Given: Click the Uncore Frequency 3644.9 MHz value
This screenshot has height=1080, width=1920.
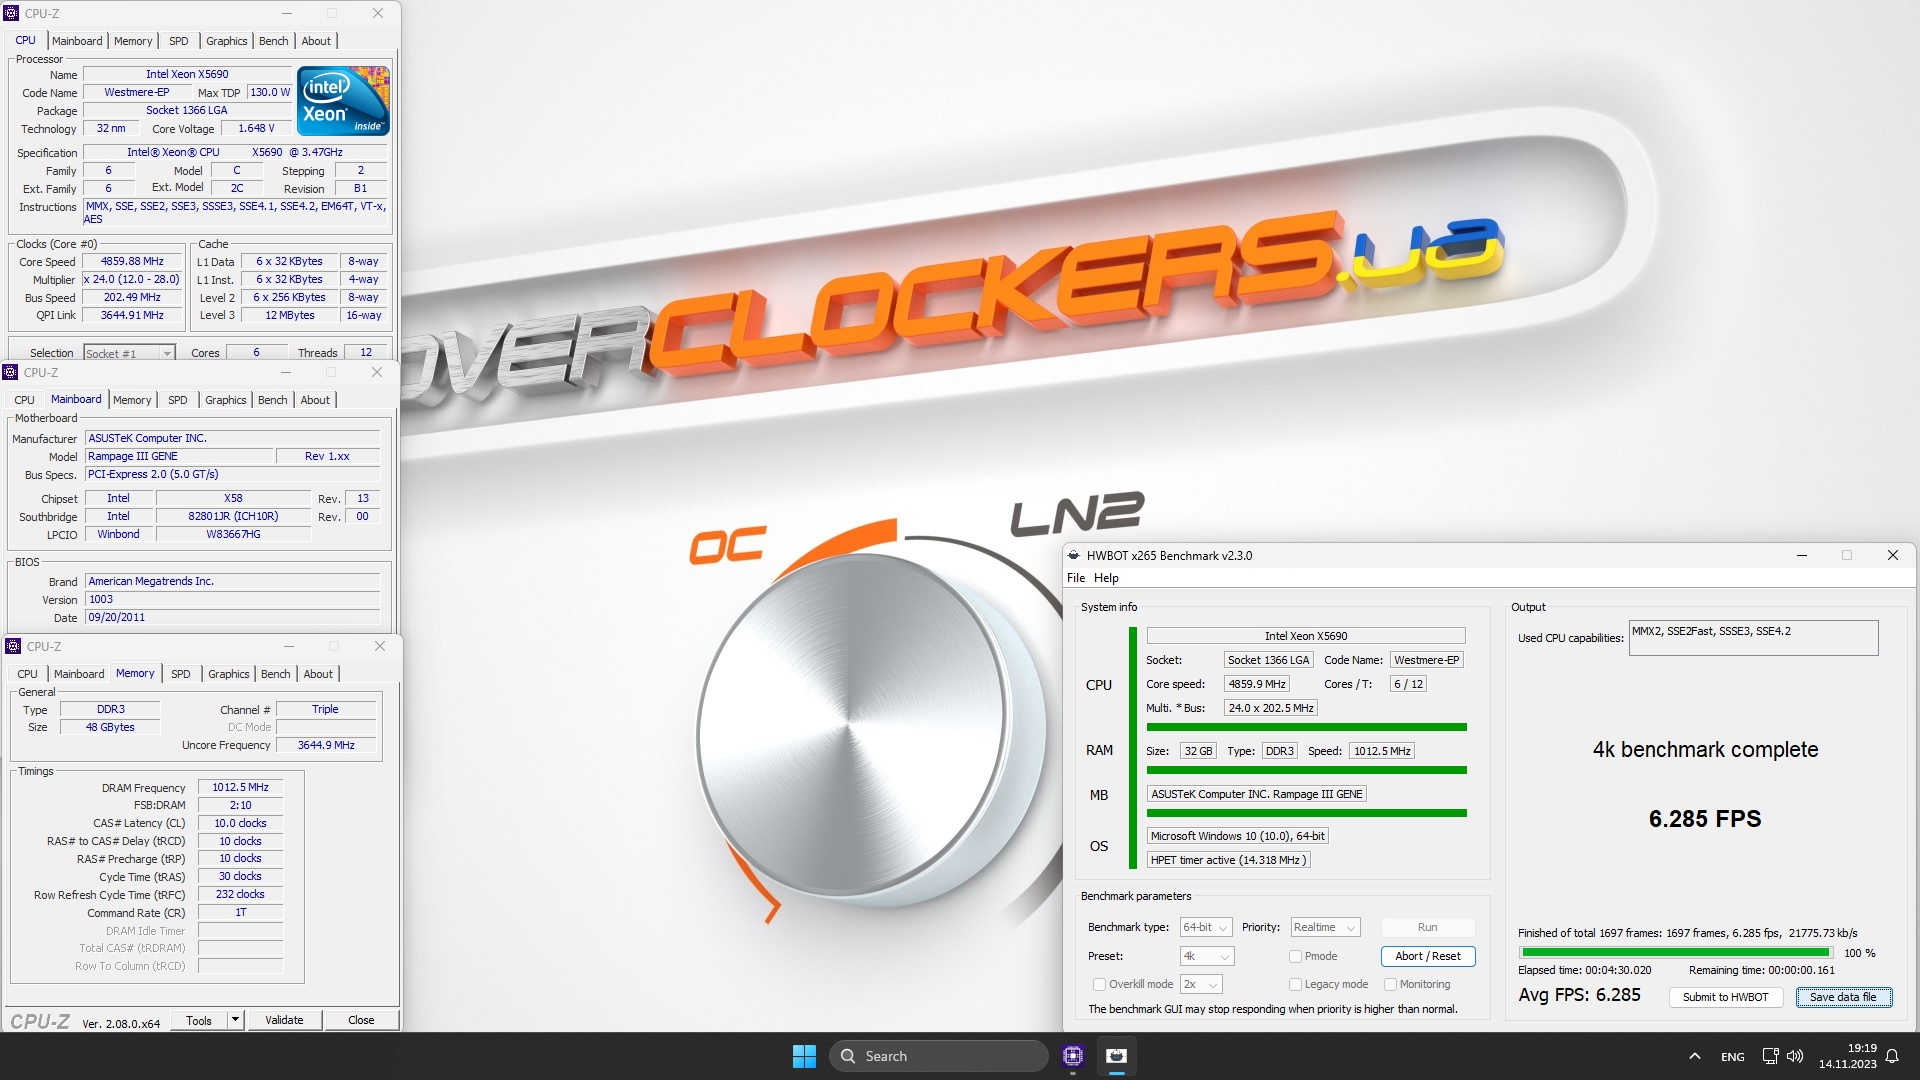Looking at the screenshot, I should pyautogui.click(x=326, y=745).
